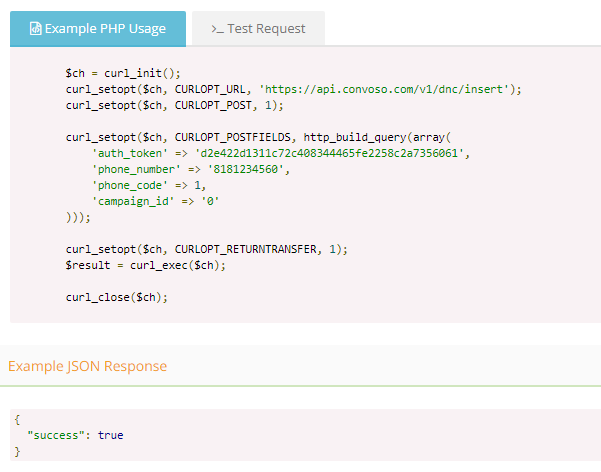Switch to the Test Request tab
Image resolution: width=601 pixels, height=472 pixels.
tap(258, 29)
